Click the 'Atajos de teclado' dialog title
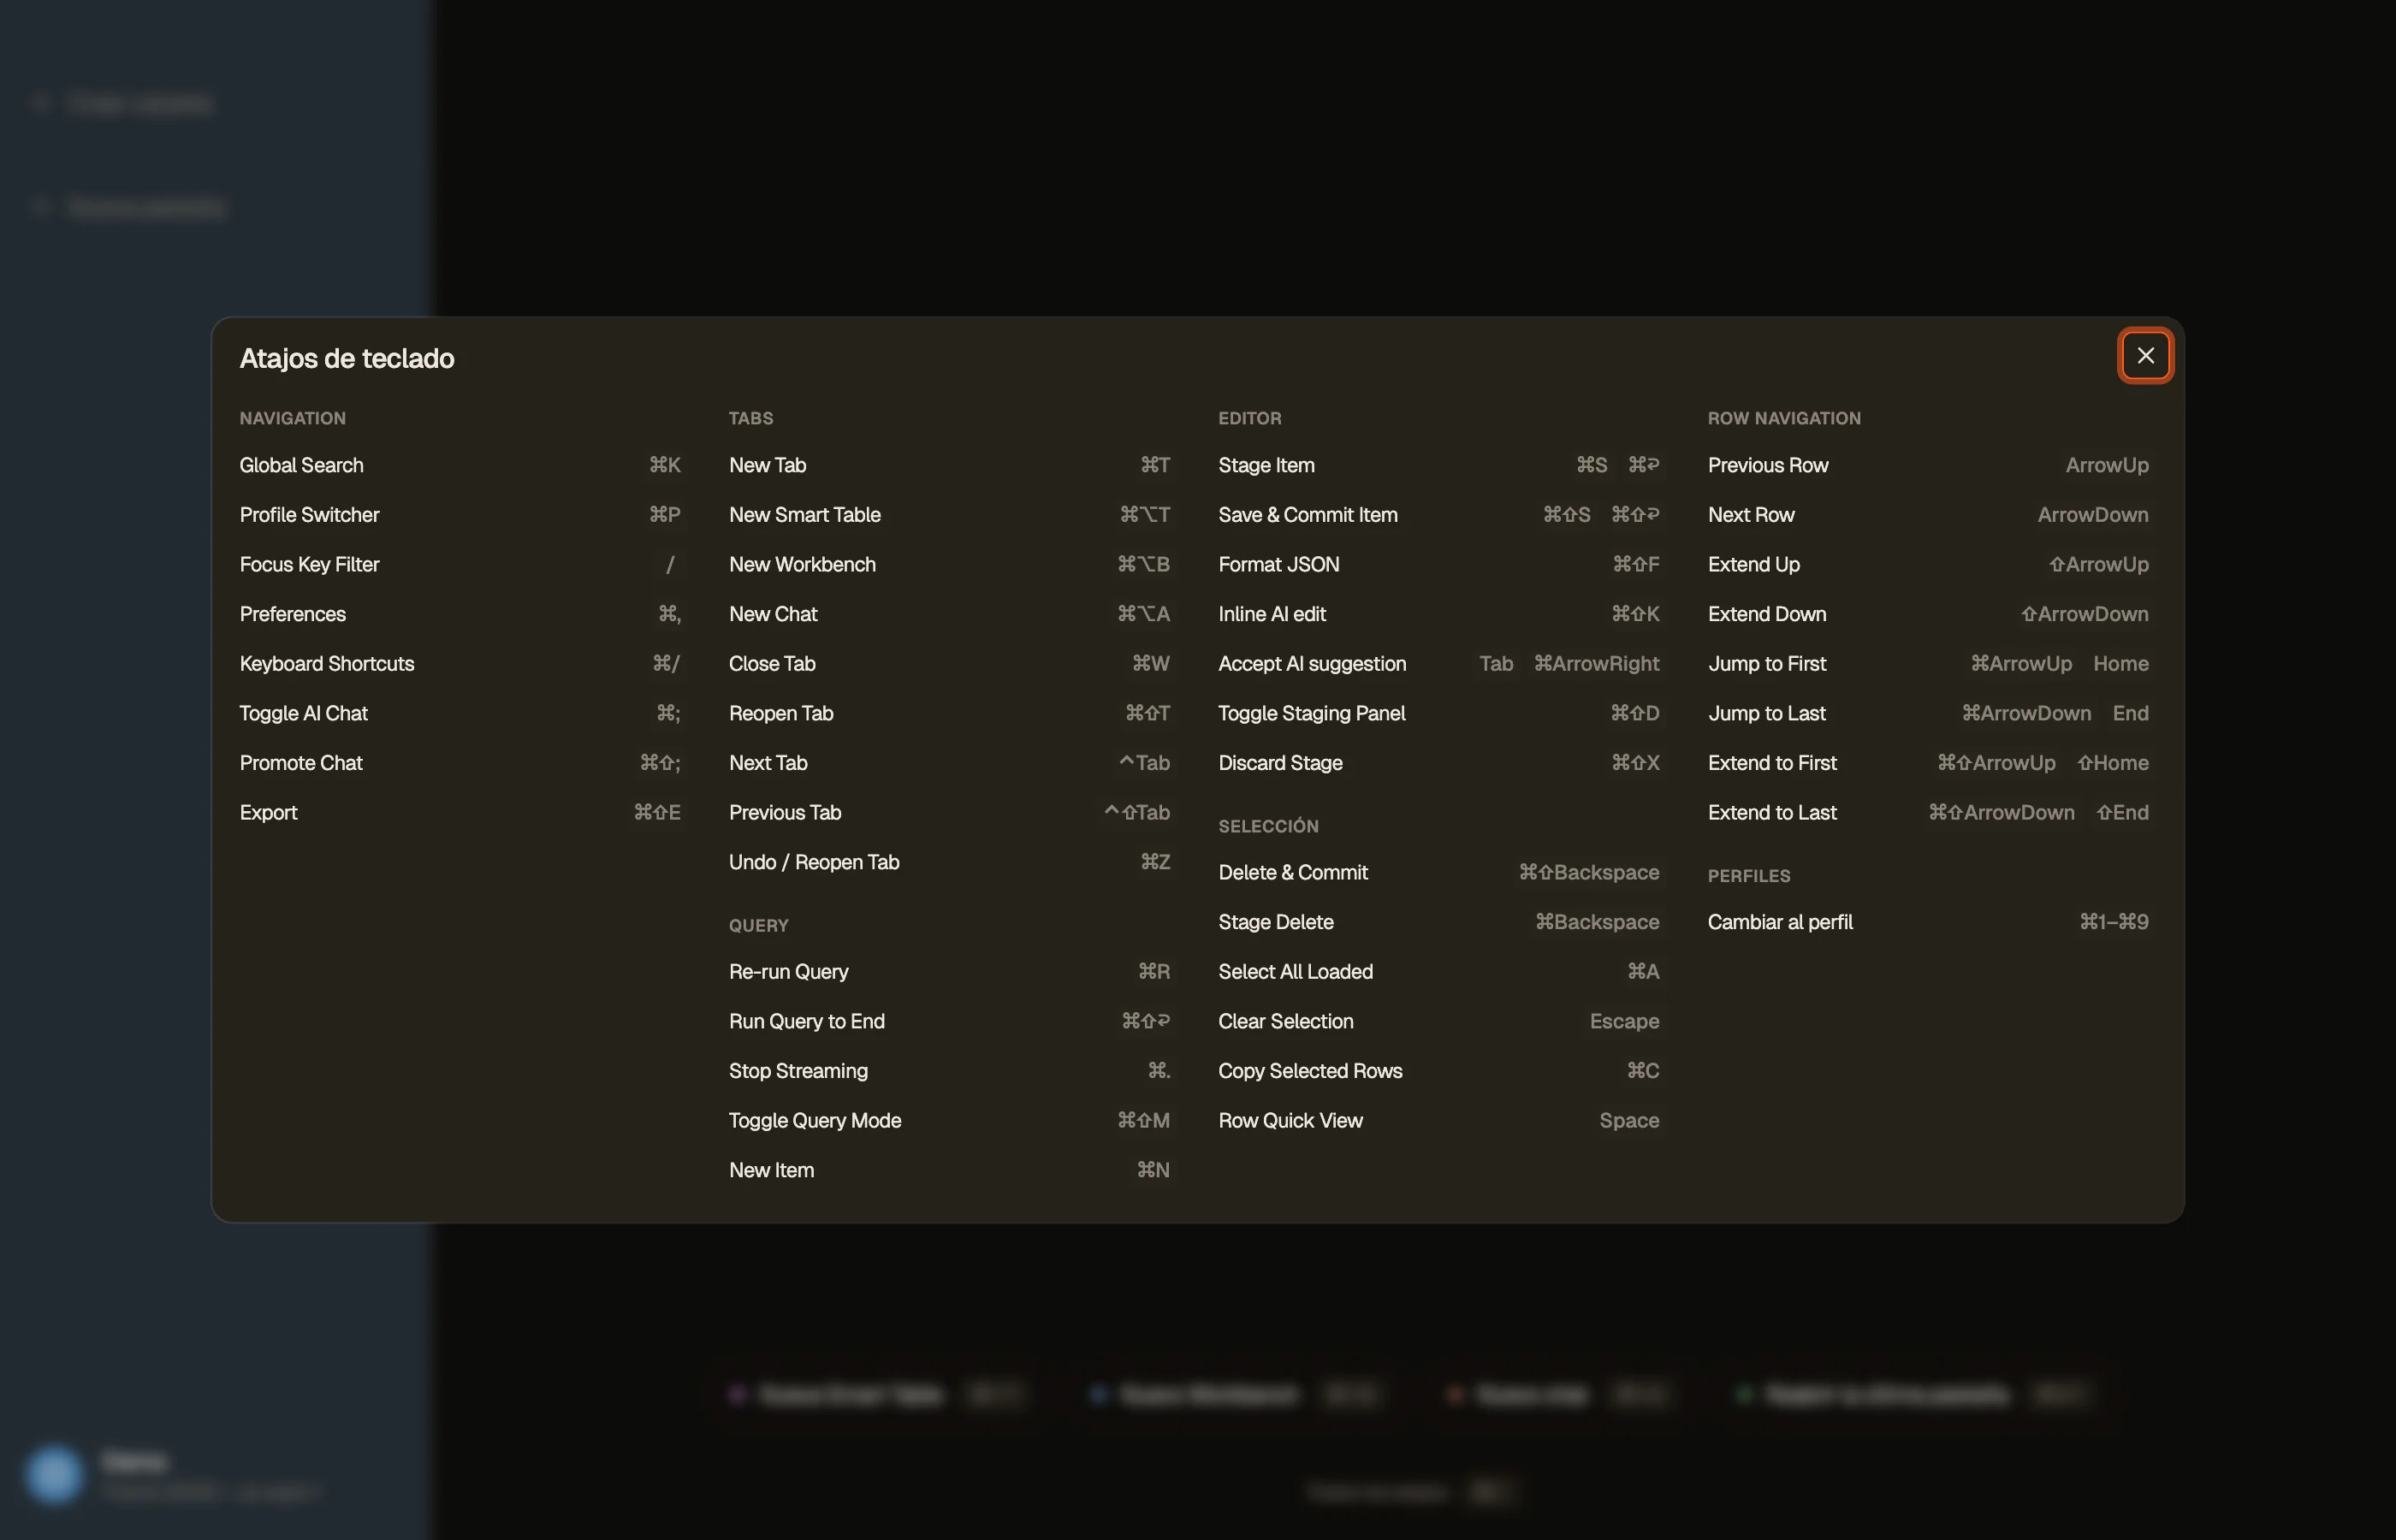This screenshot has height=1540, width=2396. point(347,358)
